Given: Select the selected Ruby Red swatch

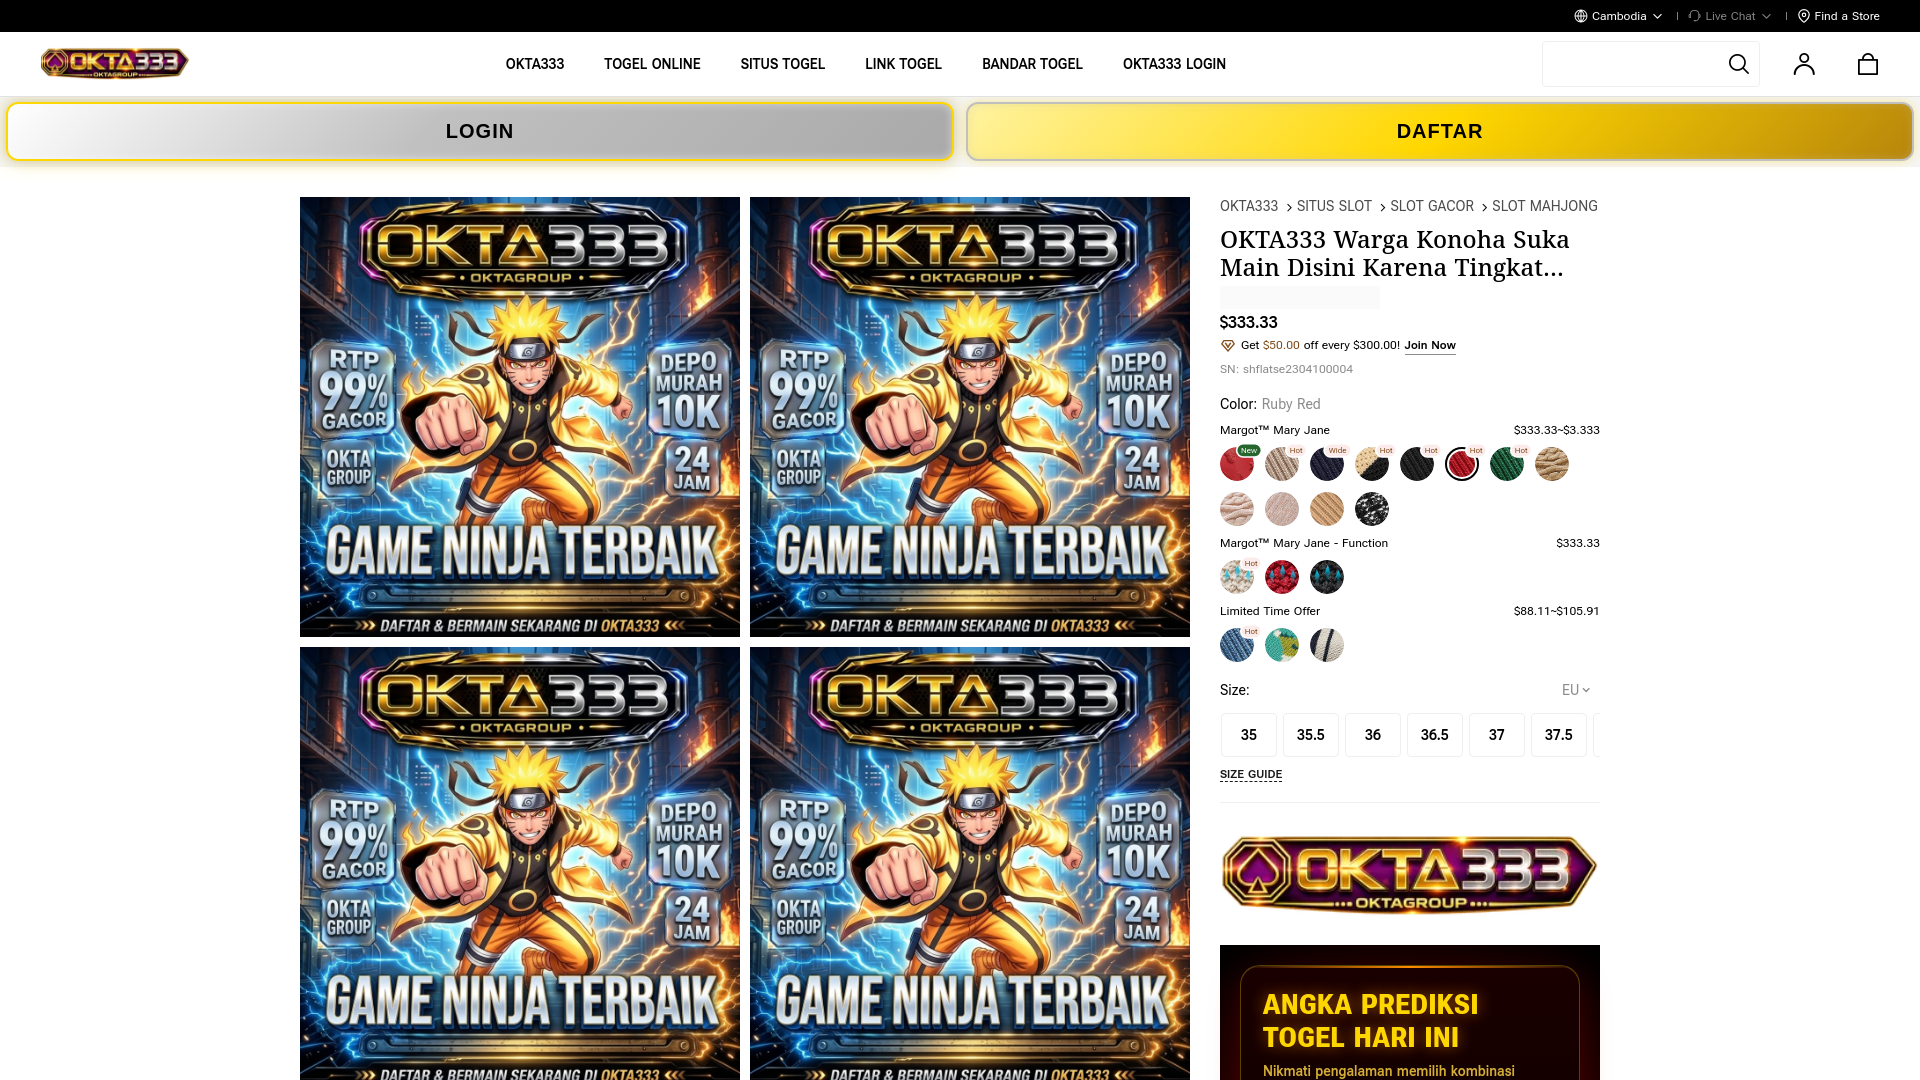Looking at the screenshot, I should coord(1462,464).
